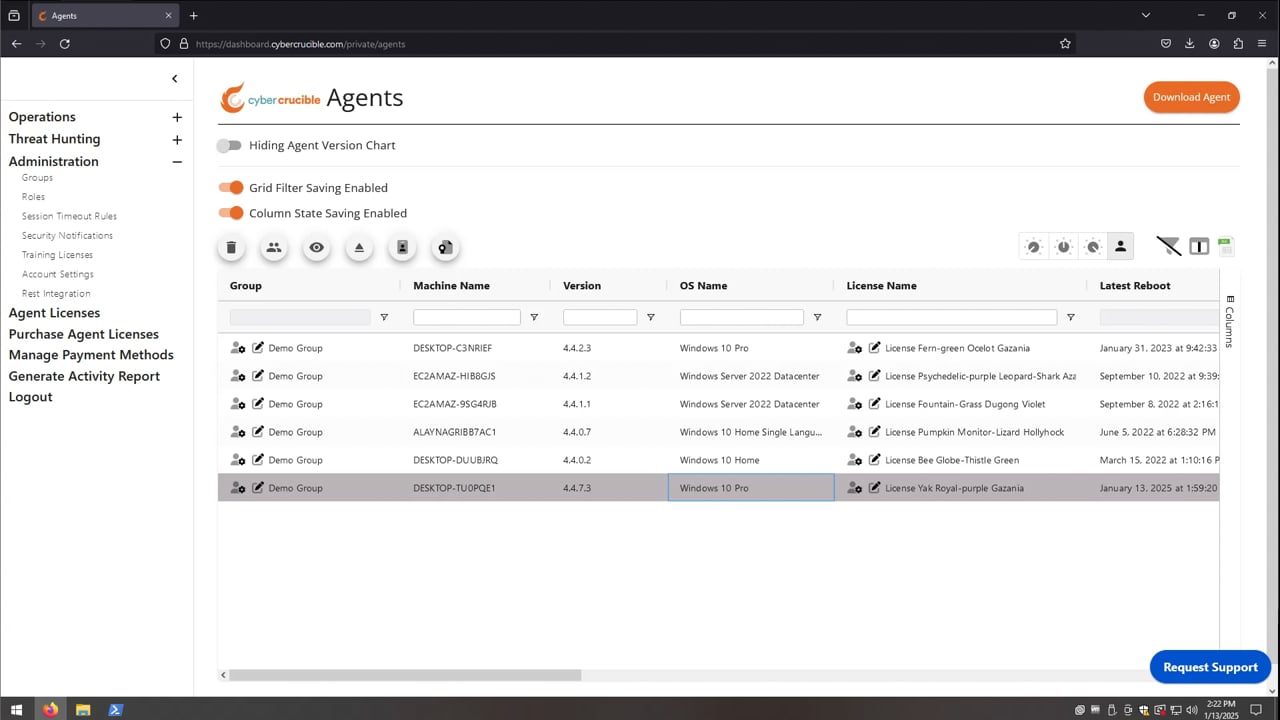Click the browser reload button
The image size is (1280, 720).
pos(65,44)
